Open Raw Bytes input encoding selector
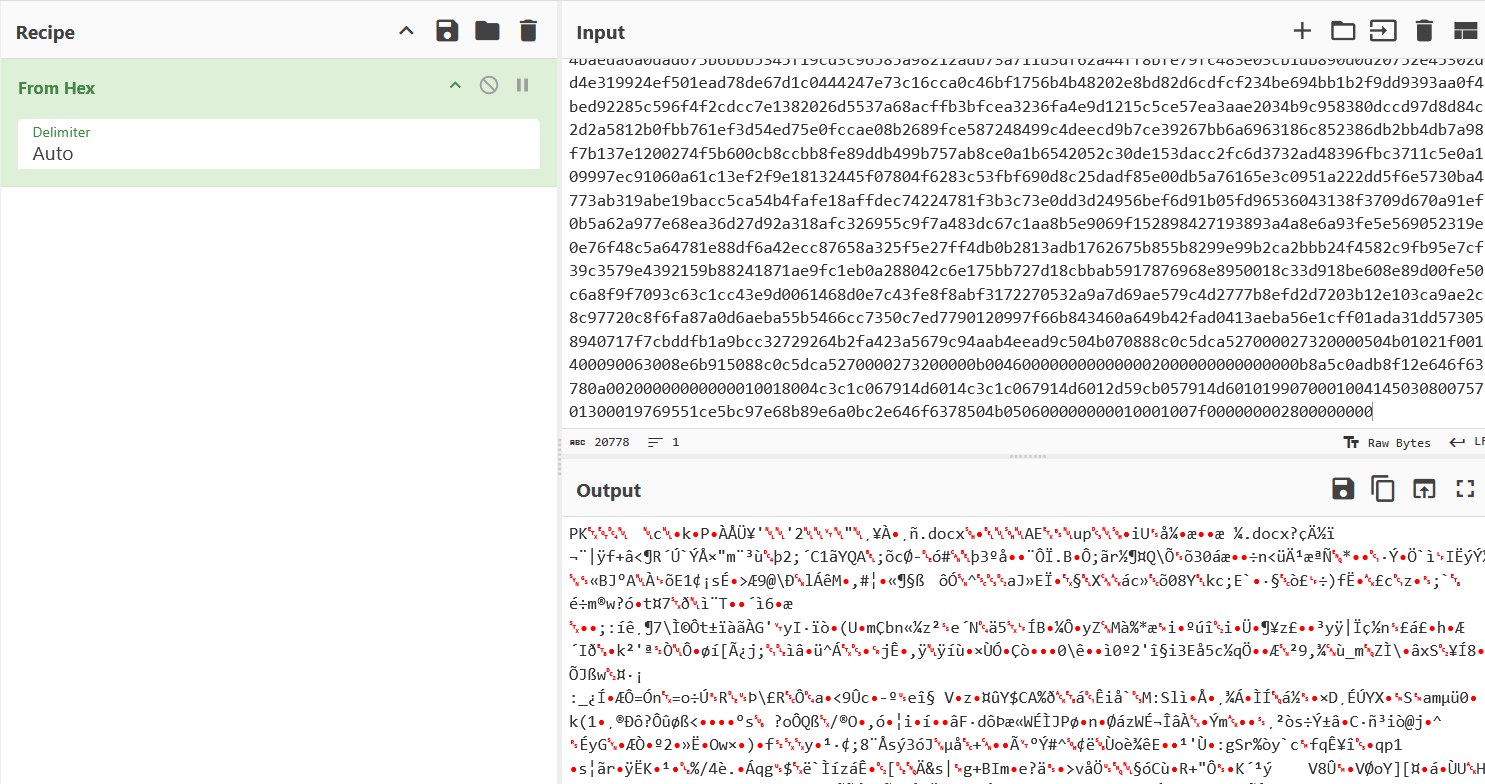 pos(1387,442)
